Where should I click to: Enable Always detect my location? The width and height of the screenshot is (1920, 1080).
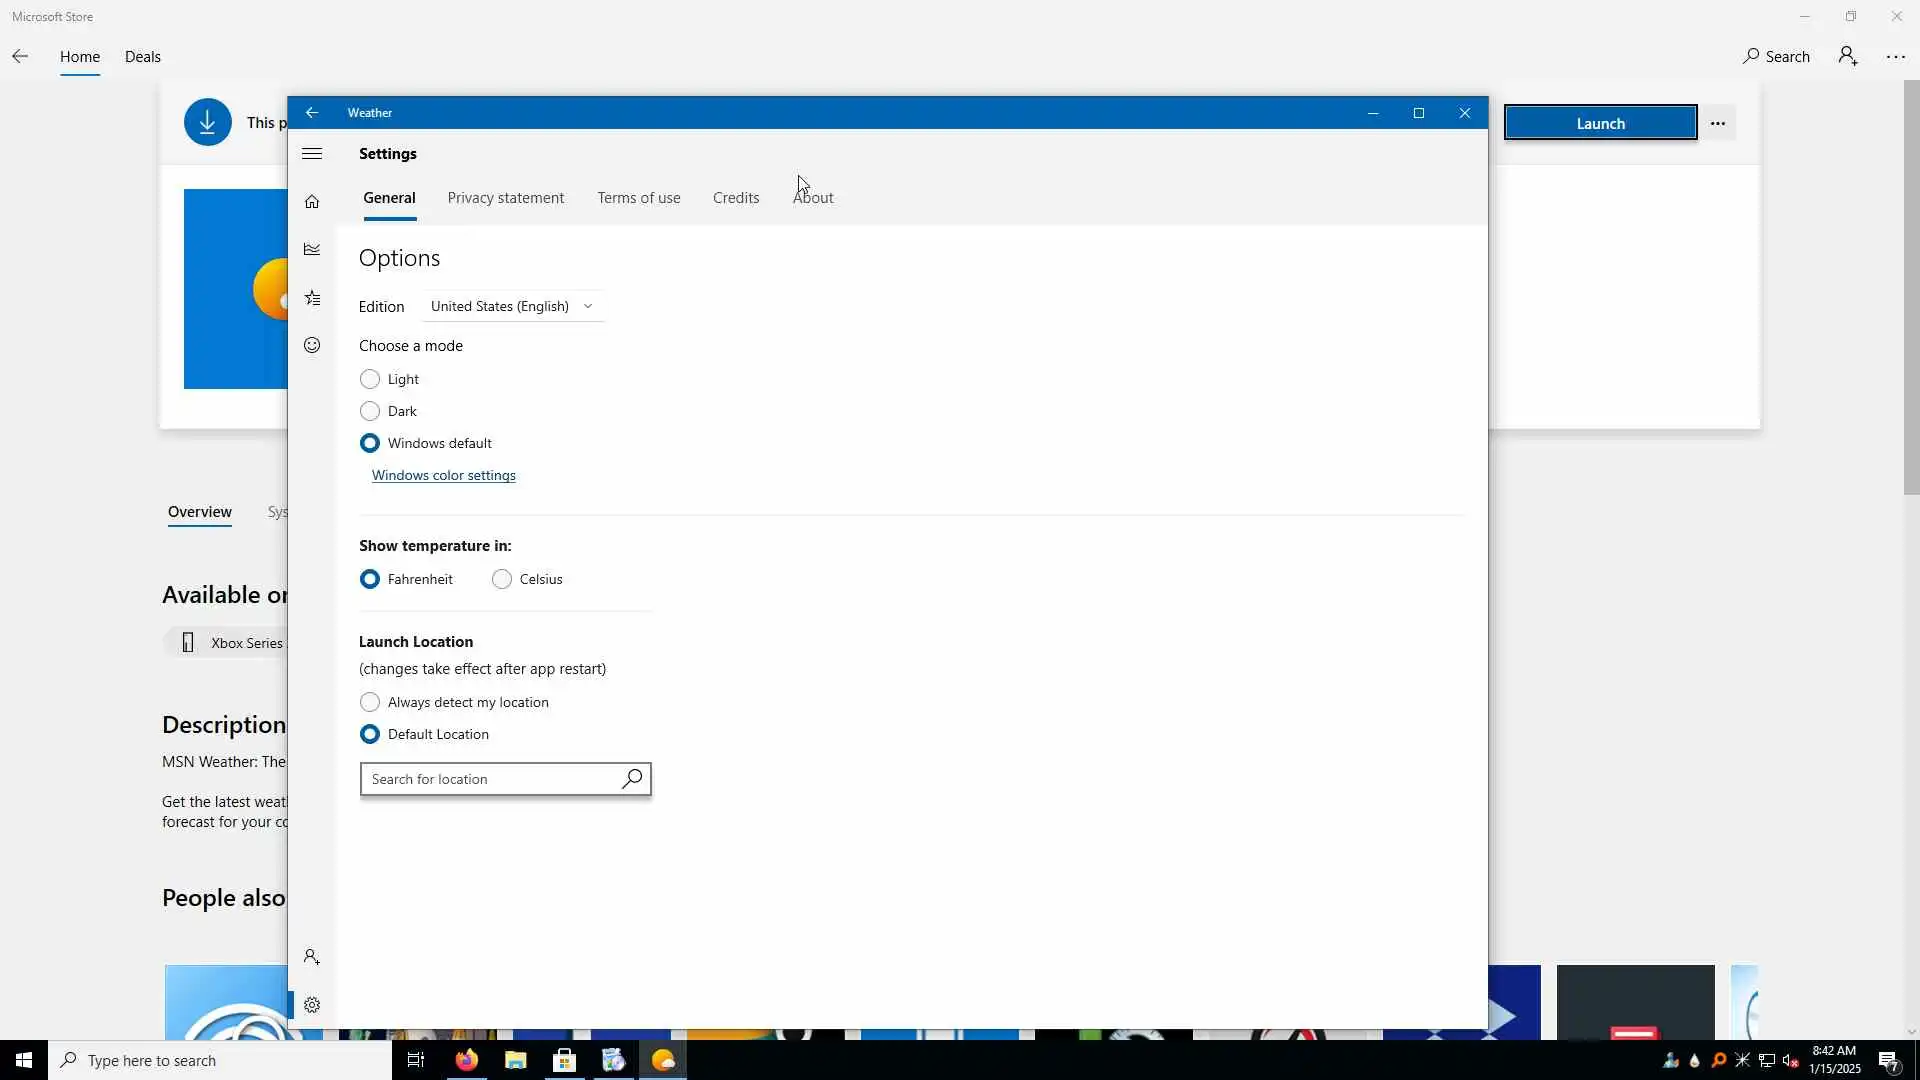pyautogui.click(x=370, y=702)
